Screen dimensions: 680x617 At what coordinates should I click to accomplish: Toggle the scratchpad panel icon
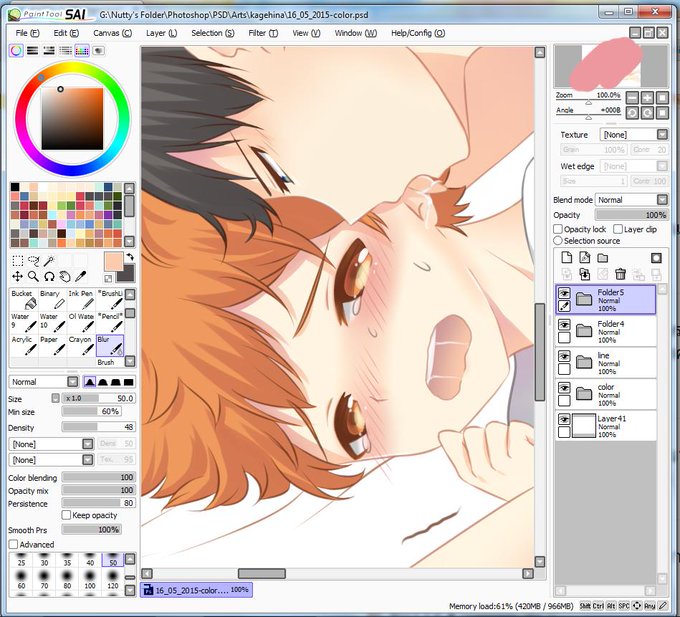tap(98, 51)
